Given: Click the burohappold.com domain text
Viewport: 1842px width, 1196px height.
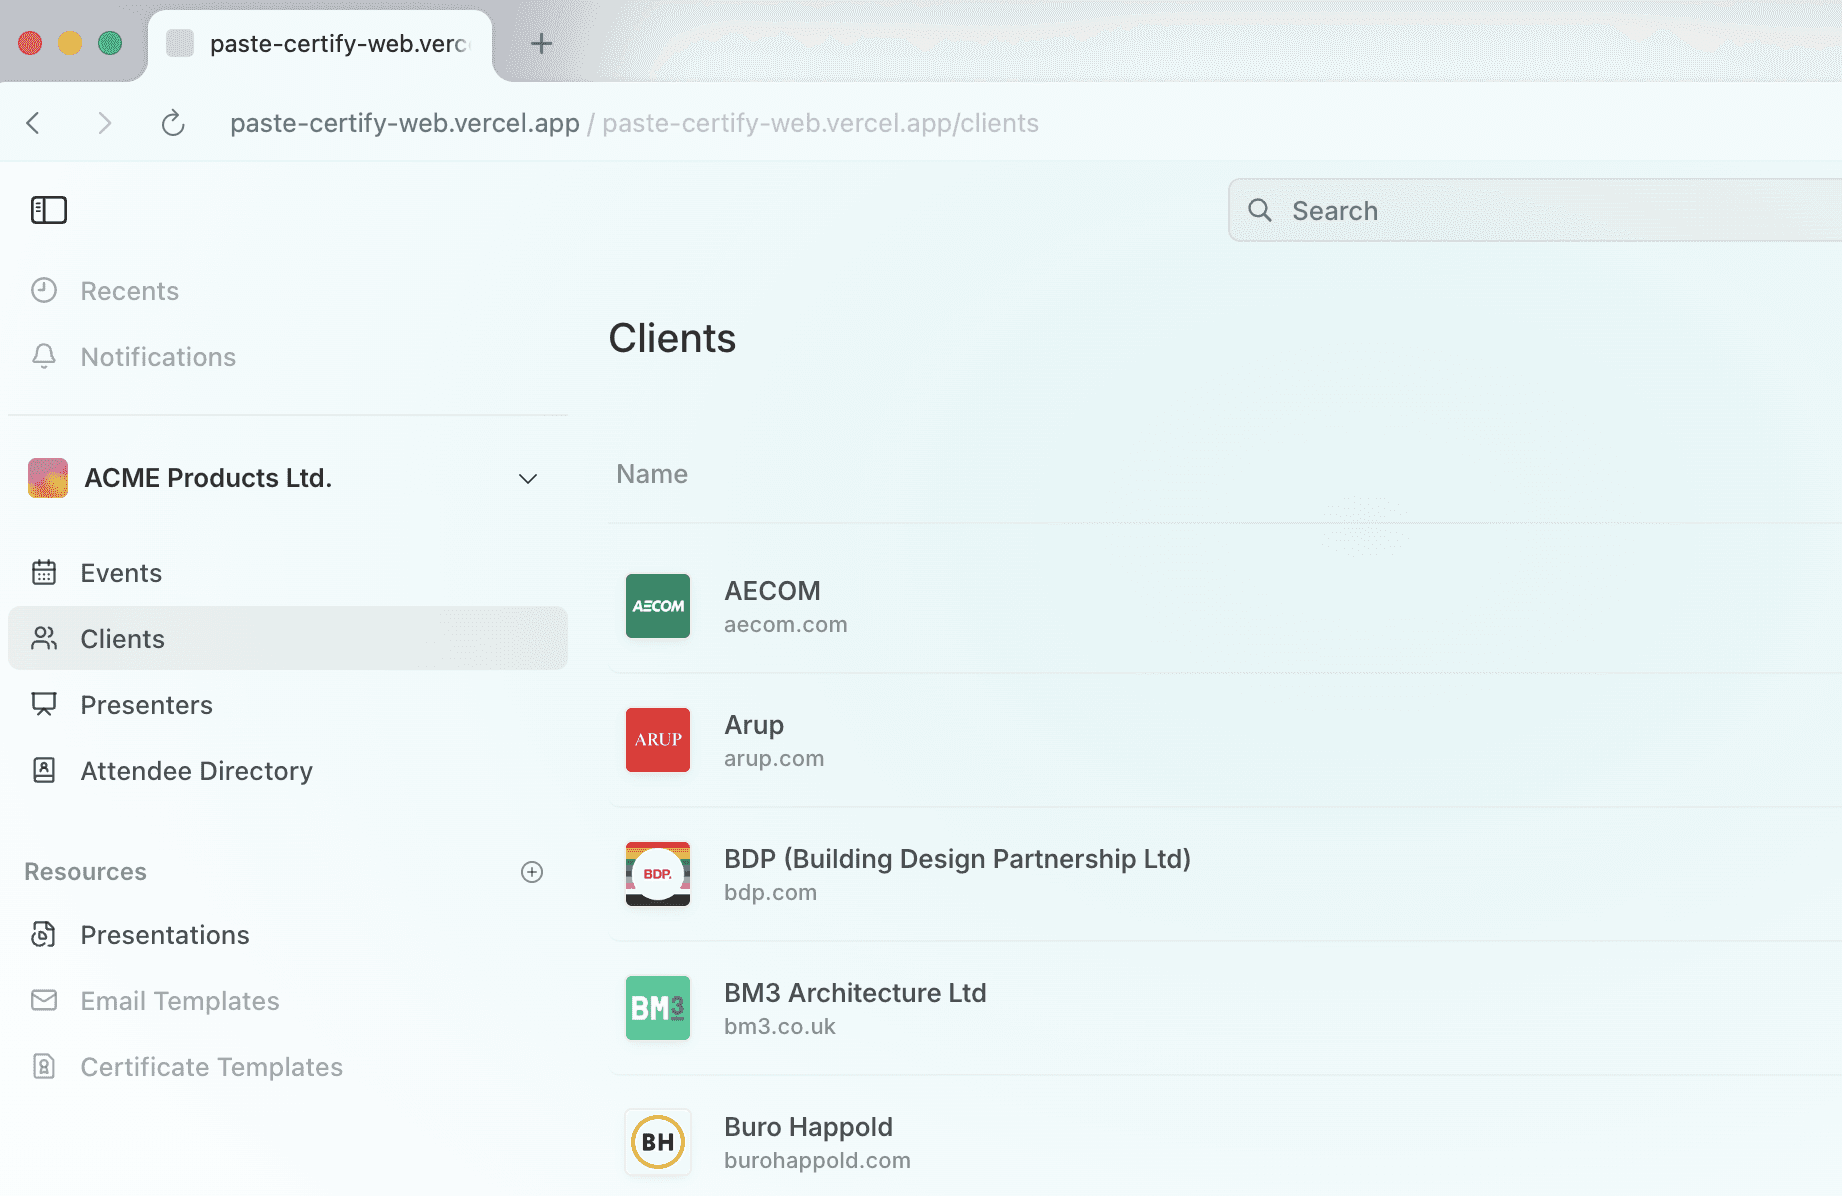Looking at the screenshot, I should click(817, 1161).
